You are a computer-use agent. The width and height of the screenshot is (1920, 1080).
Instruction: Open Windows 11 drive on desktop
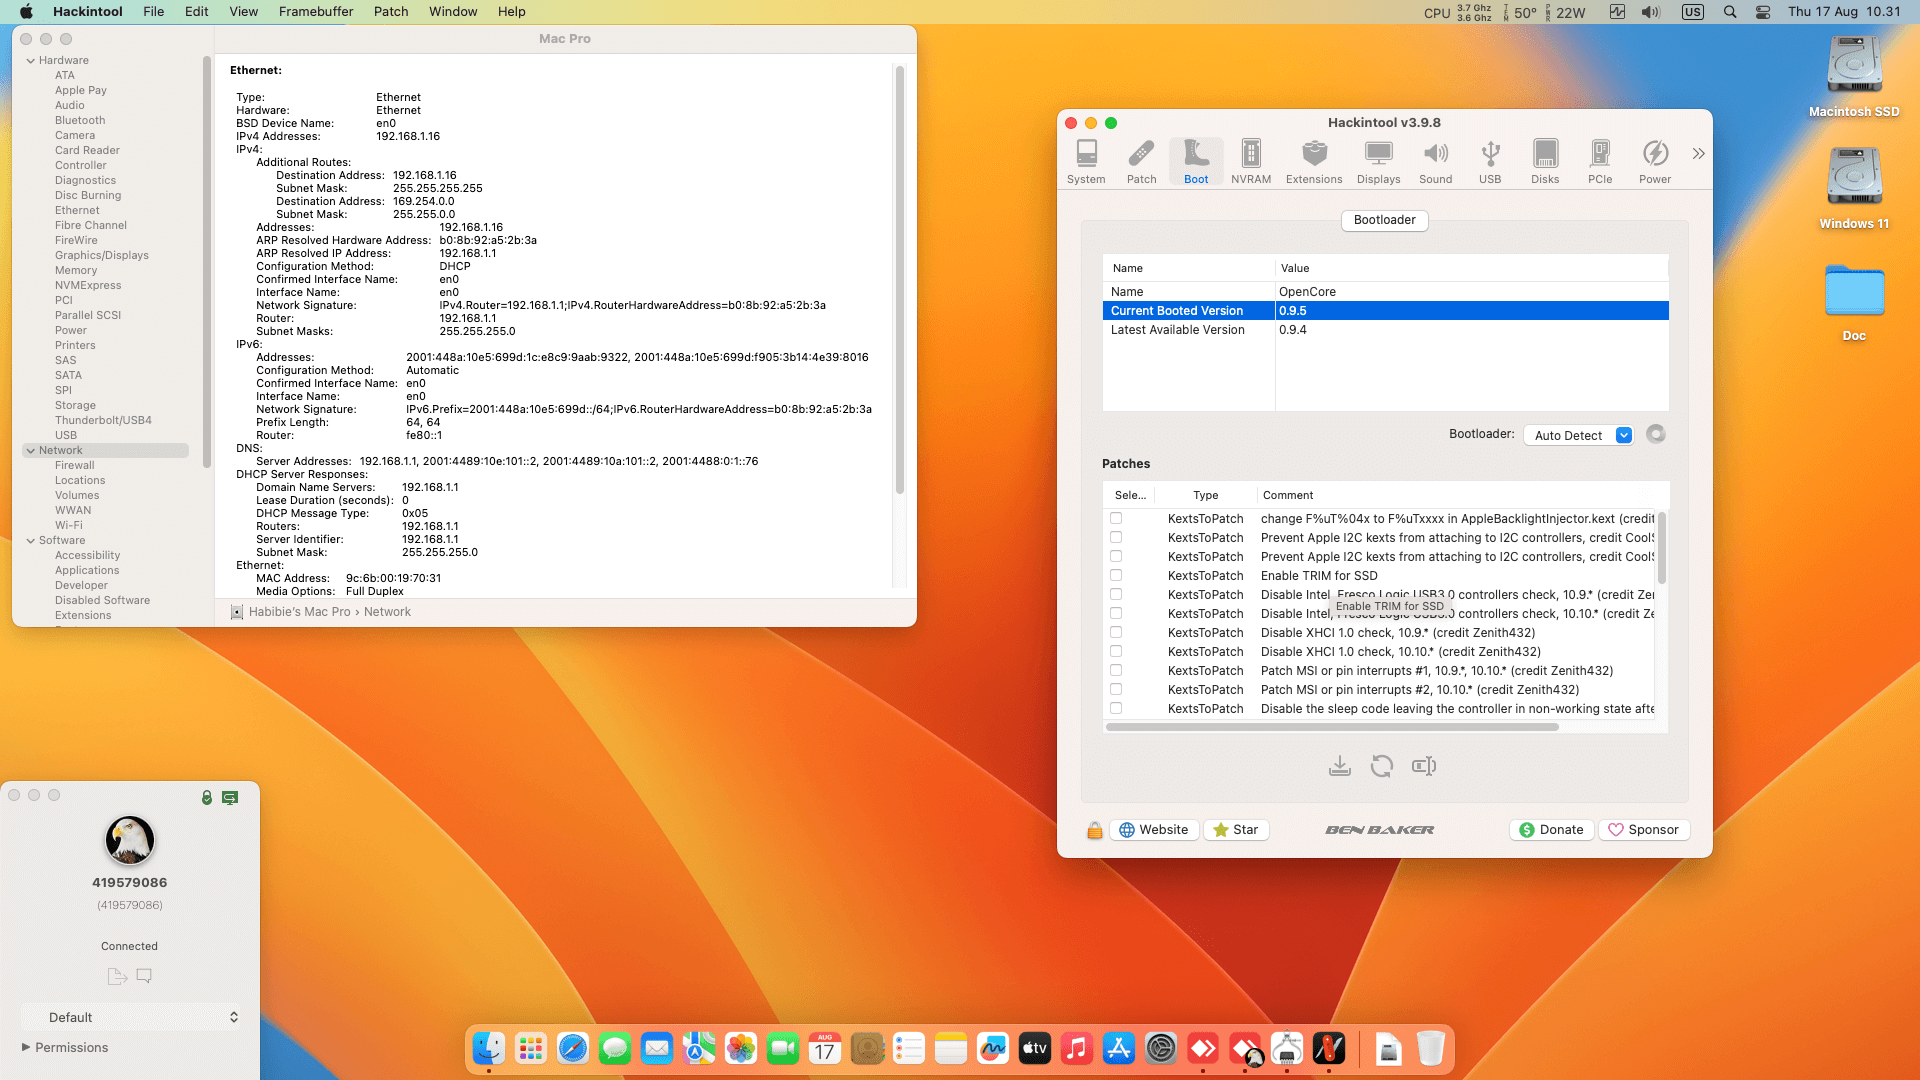click(1854, 189)
